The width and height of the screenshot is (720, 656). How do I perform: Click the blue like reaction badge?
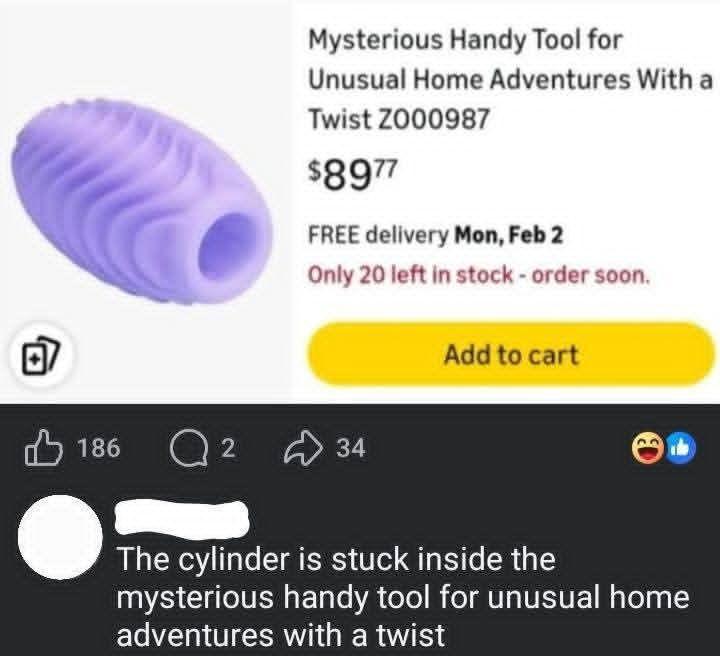(x=681, y=449)
